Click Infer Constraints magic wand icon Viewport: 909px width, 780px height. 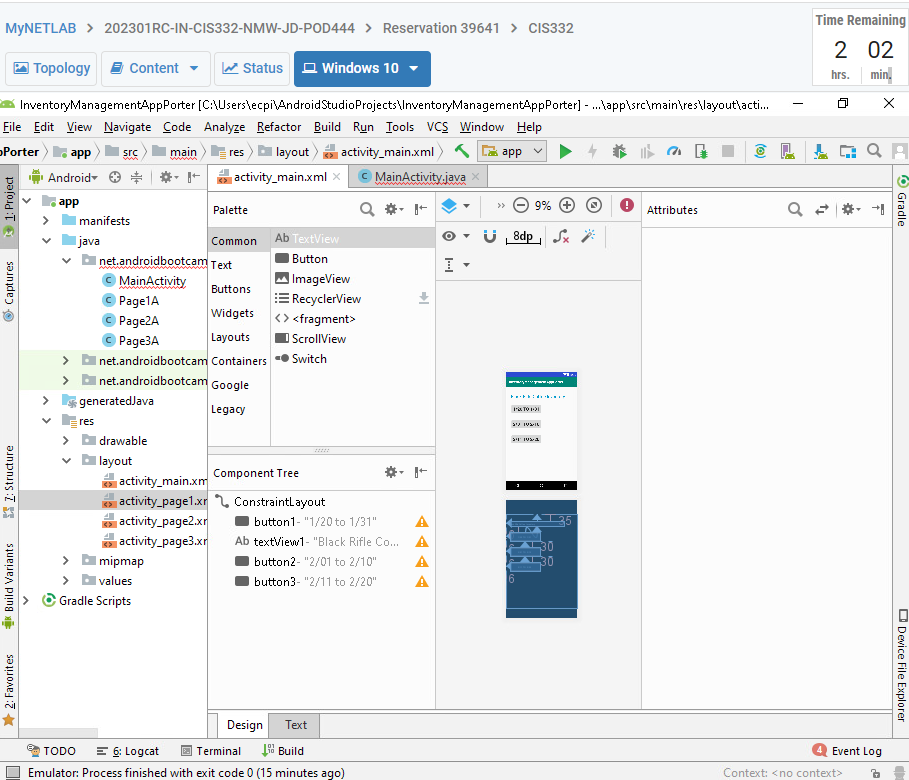click(588, 236)
